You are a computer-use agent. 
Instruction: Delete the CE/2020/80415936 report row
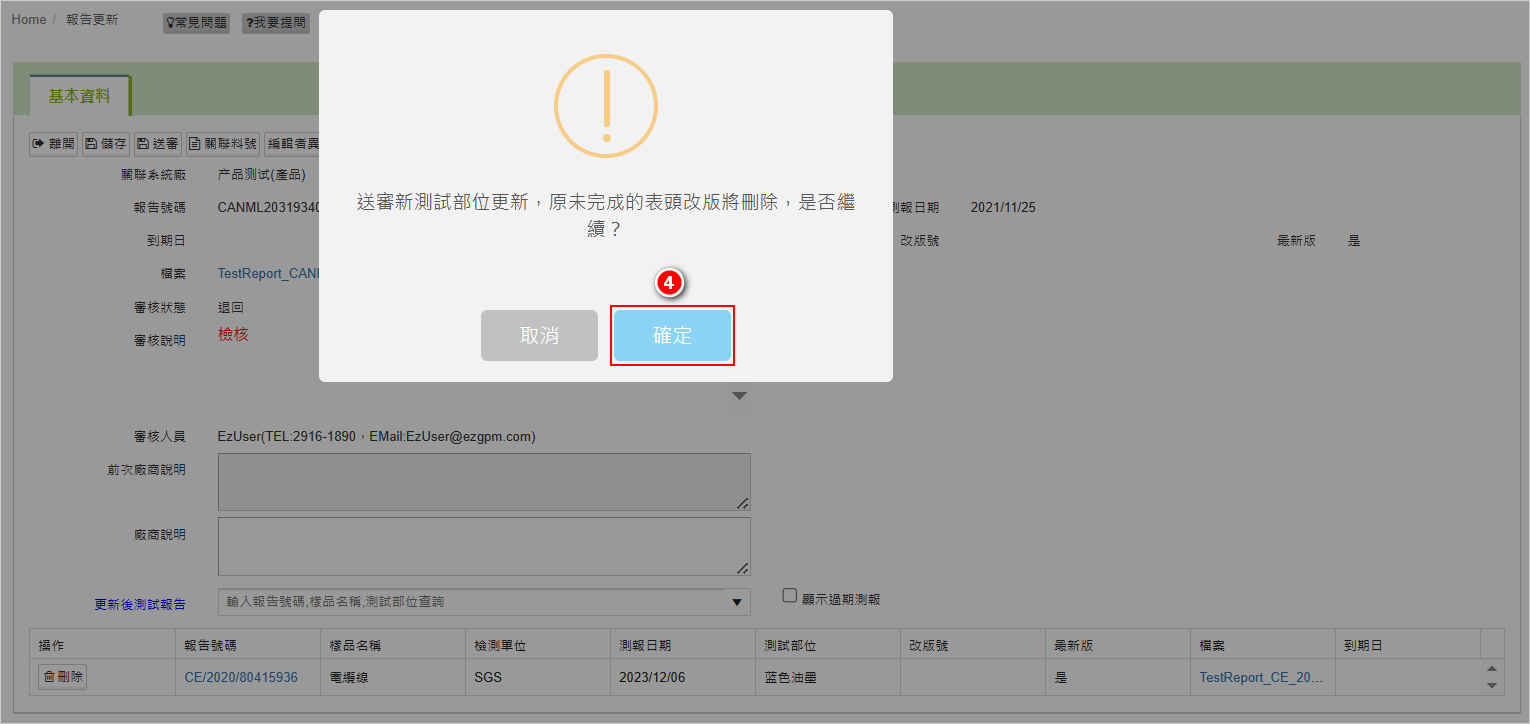coord(63,677)
